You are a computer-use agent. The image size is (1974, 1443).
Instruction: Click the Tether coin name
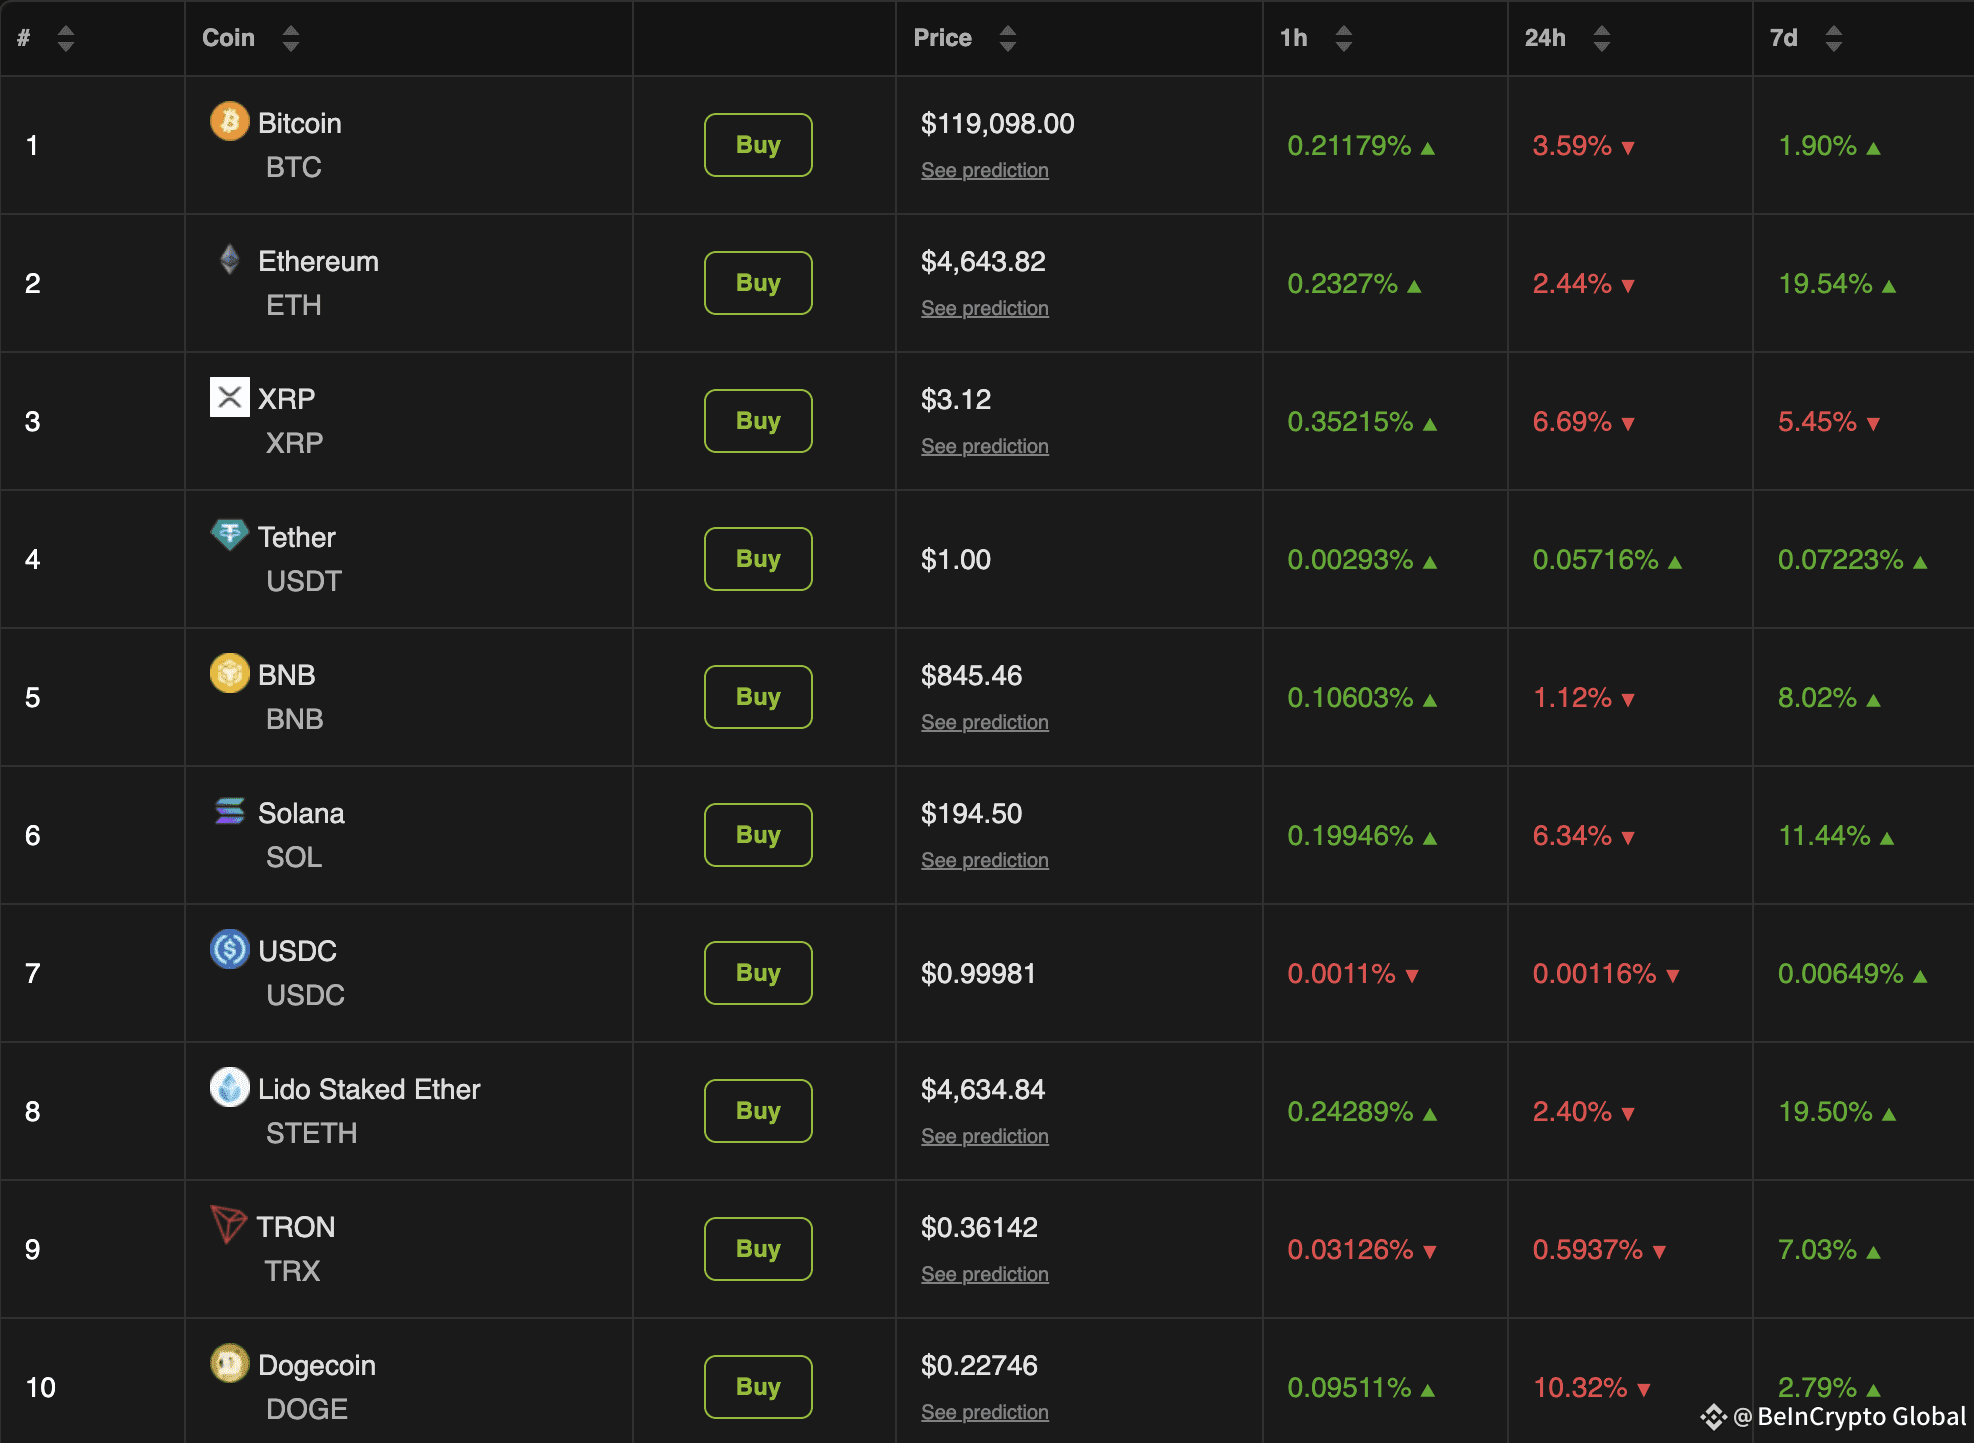pyautogui.click(x=297, y=537)
